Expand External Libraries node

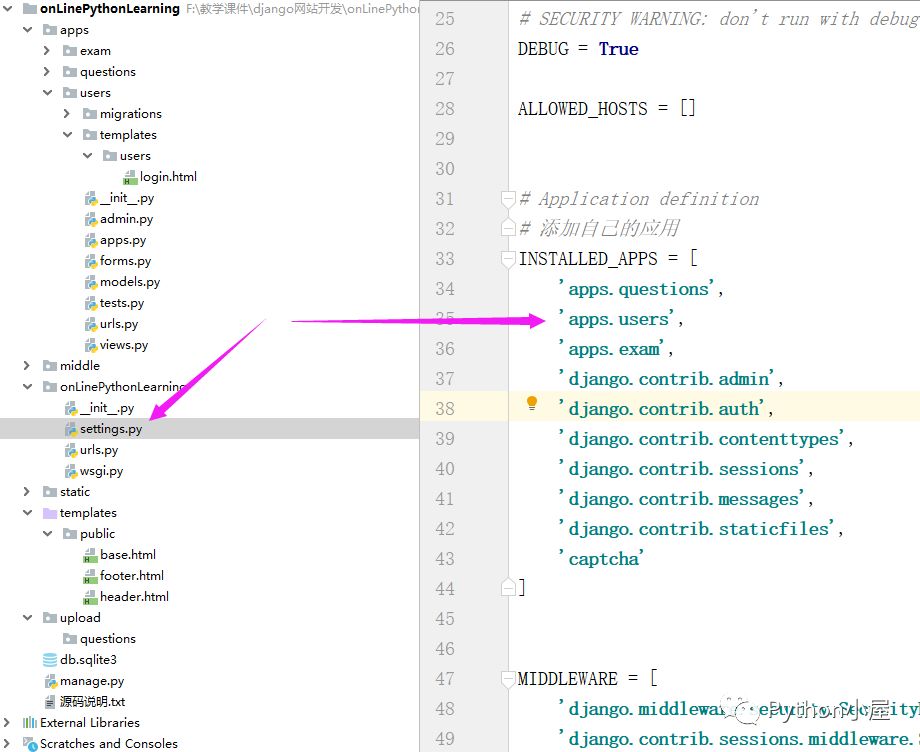7,722
